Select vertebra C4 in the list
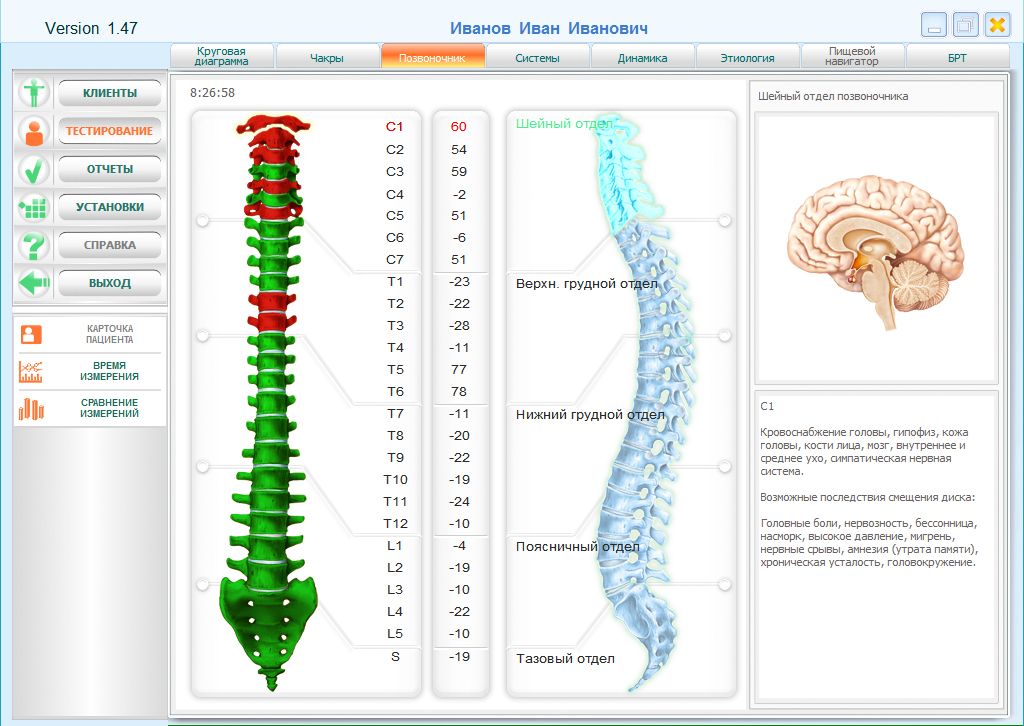 (x=395, y=194)
